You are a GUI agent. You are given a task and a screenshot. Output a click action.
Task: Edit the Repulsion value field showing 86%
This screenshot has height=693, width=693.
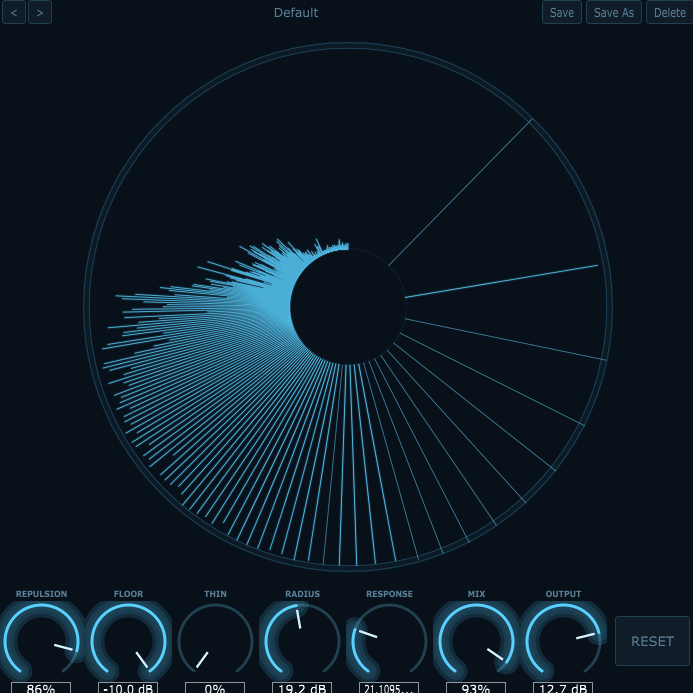(41, 688)
